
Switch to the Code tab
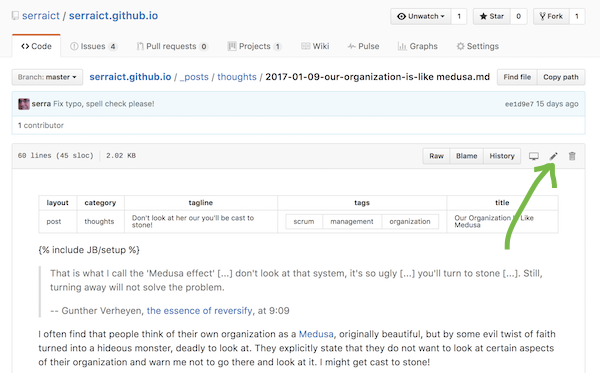click(36, 46)
